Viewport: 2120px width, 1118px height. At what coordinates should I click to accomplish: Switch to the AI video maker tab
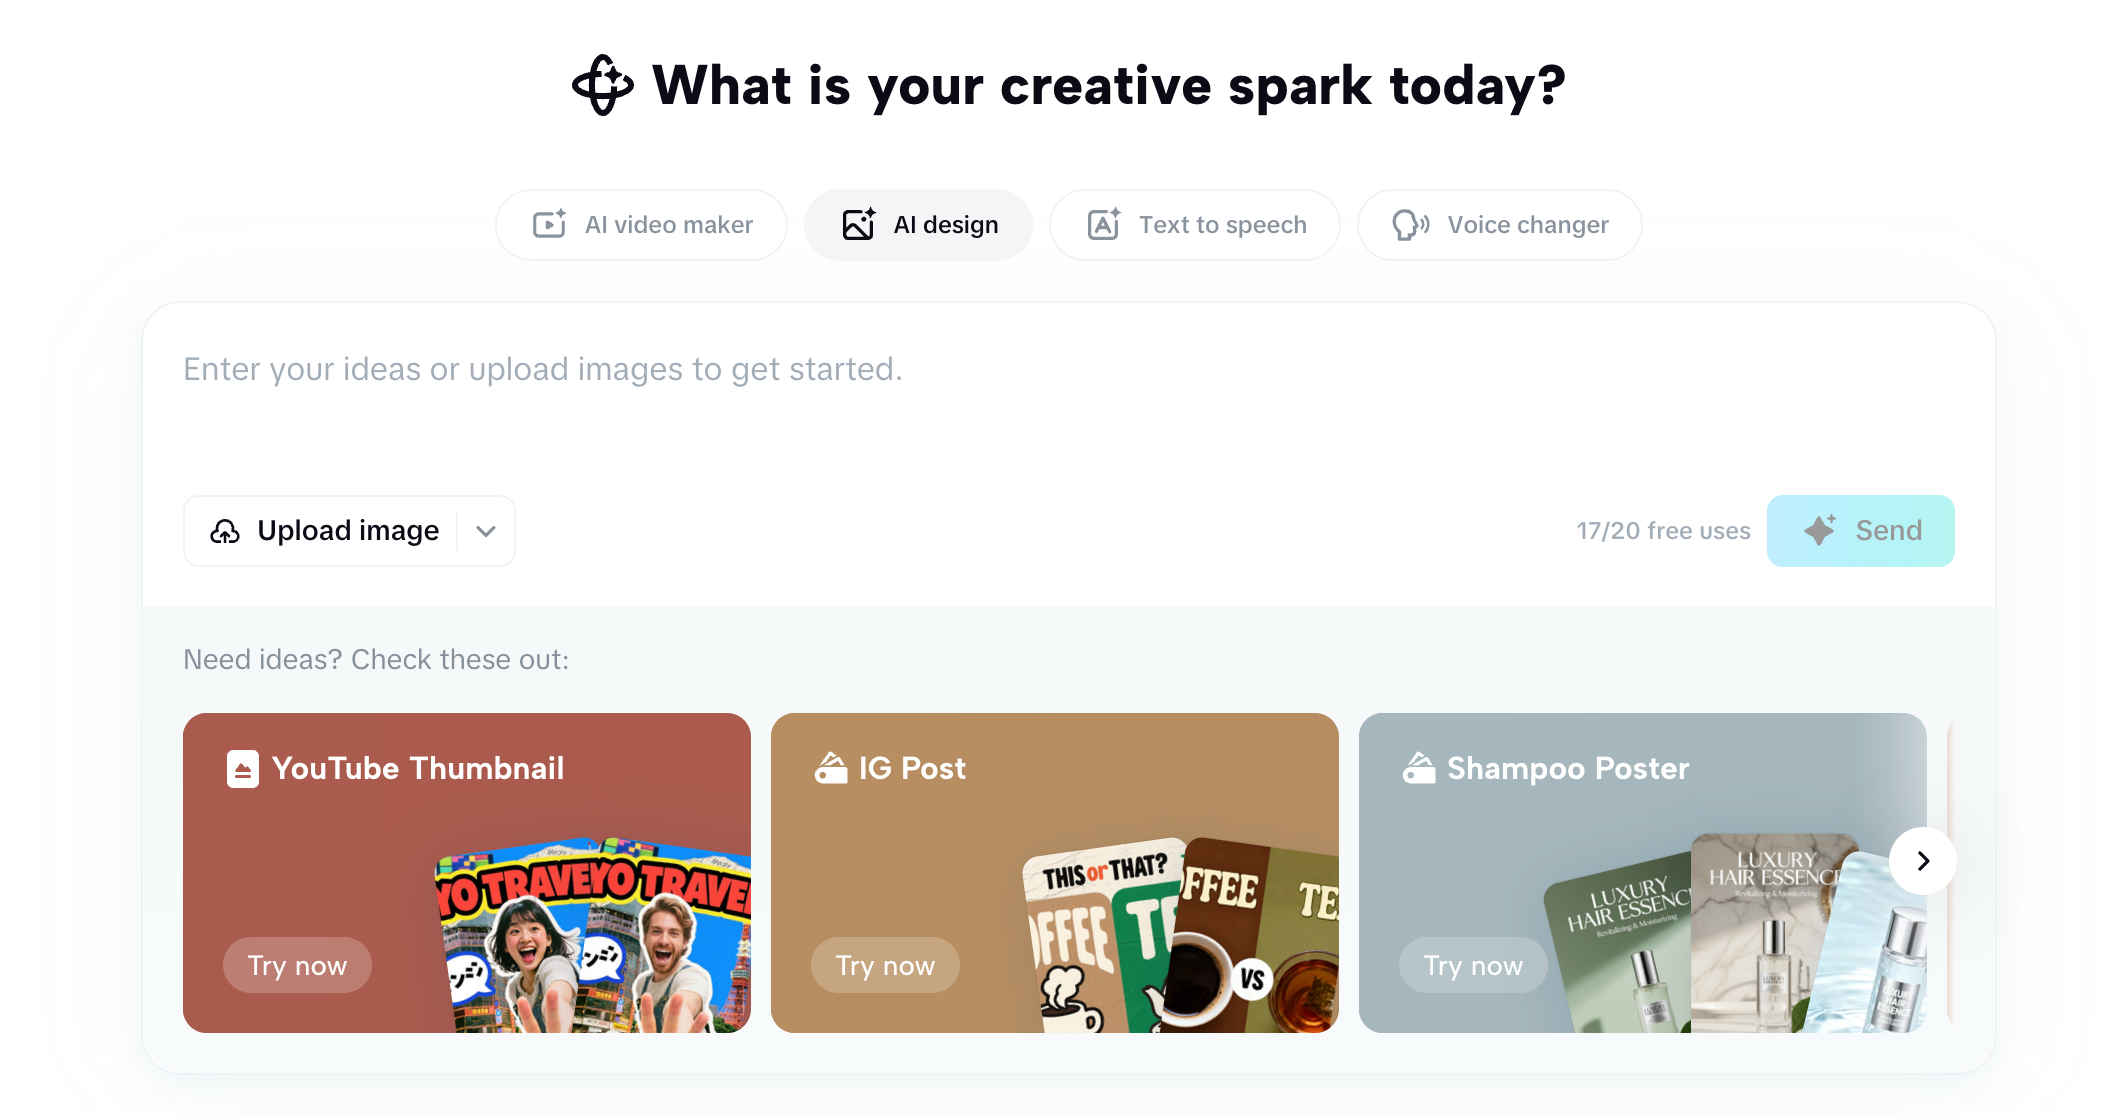pos(642,225)
